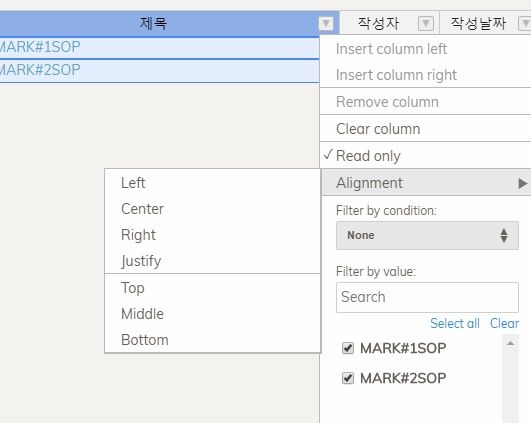Toggle the Read only option

pyautogui.click(x=425, y=156)
